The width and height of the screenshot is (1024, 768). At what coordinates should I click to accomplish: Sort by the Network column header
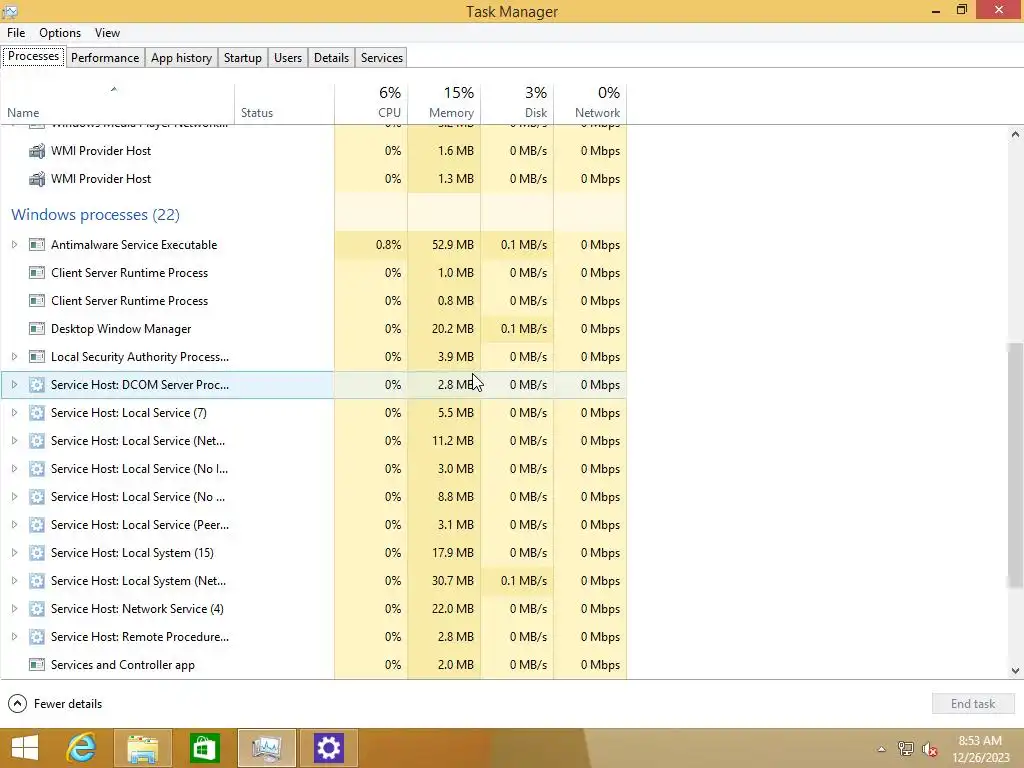point(590,103)
